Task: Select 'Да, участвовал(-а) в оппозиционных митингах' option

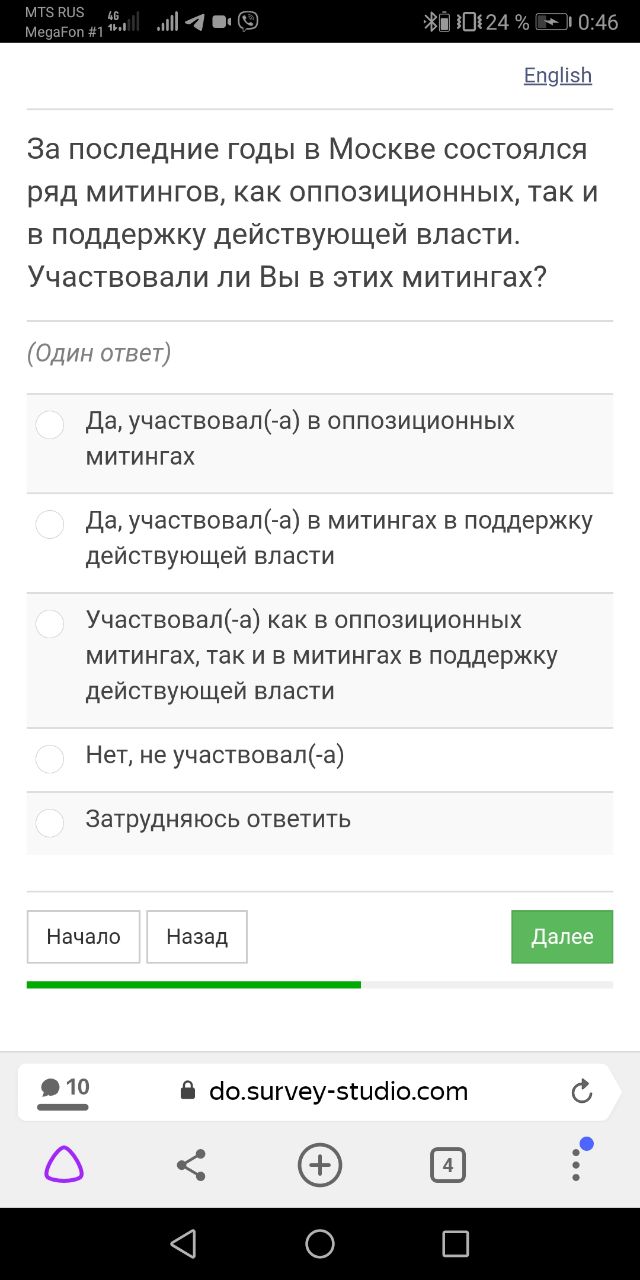Action: [50, 424]
